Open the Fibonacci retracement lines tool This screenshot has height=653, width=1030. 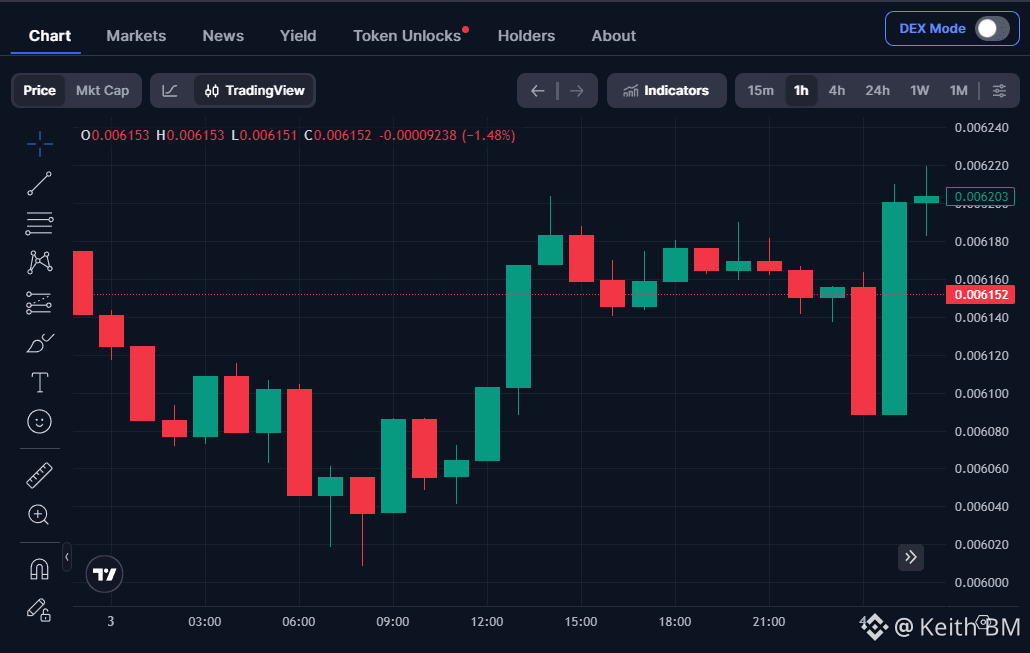(39, 223)
